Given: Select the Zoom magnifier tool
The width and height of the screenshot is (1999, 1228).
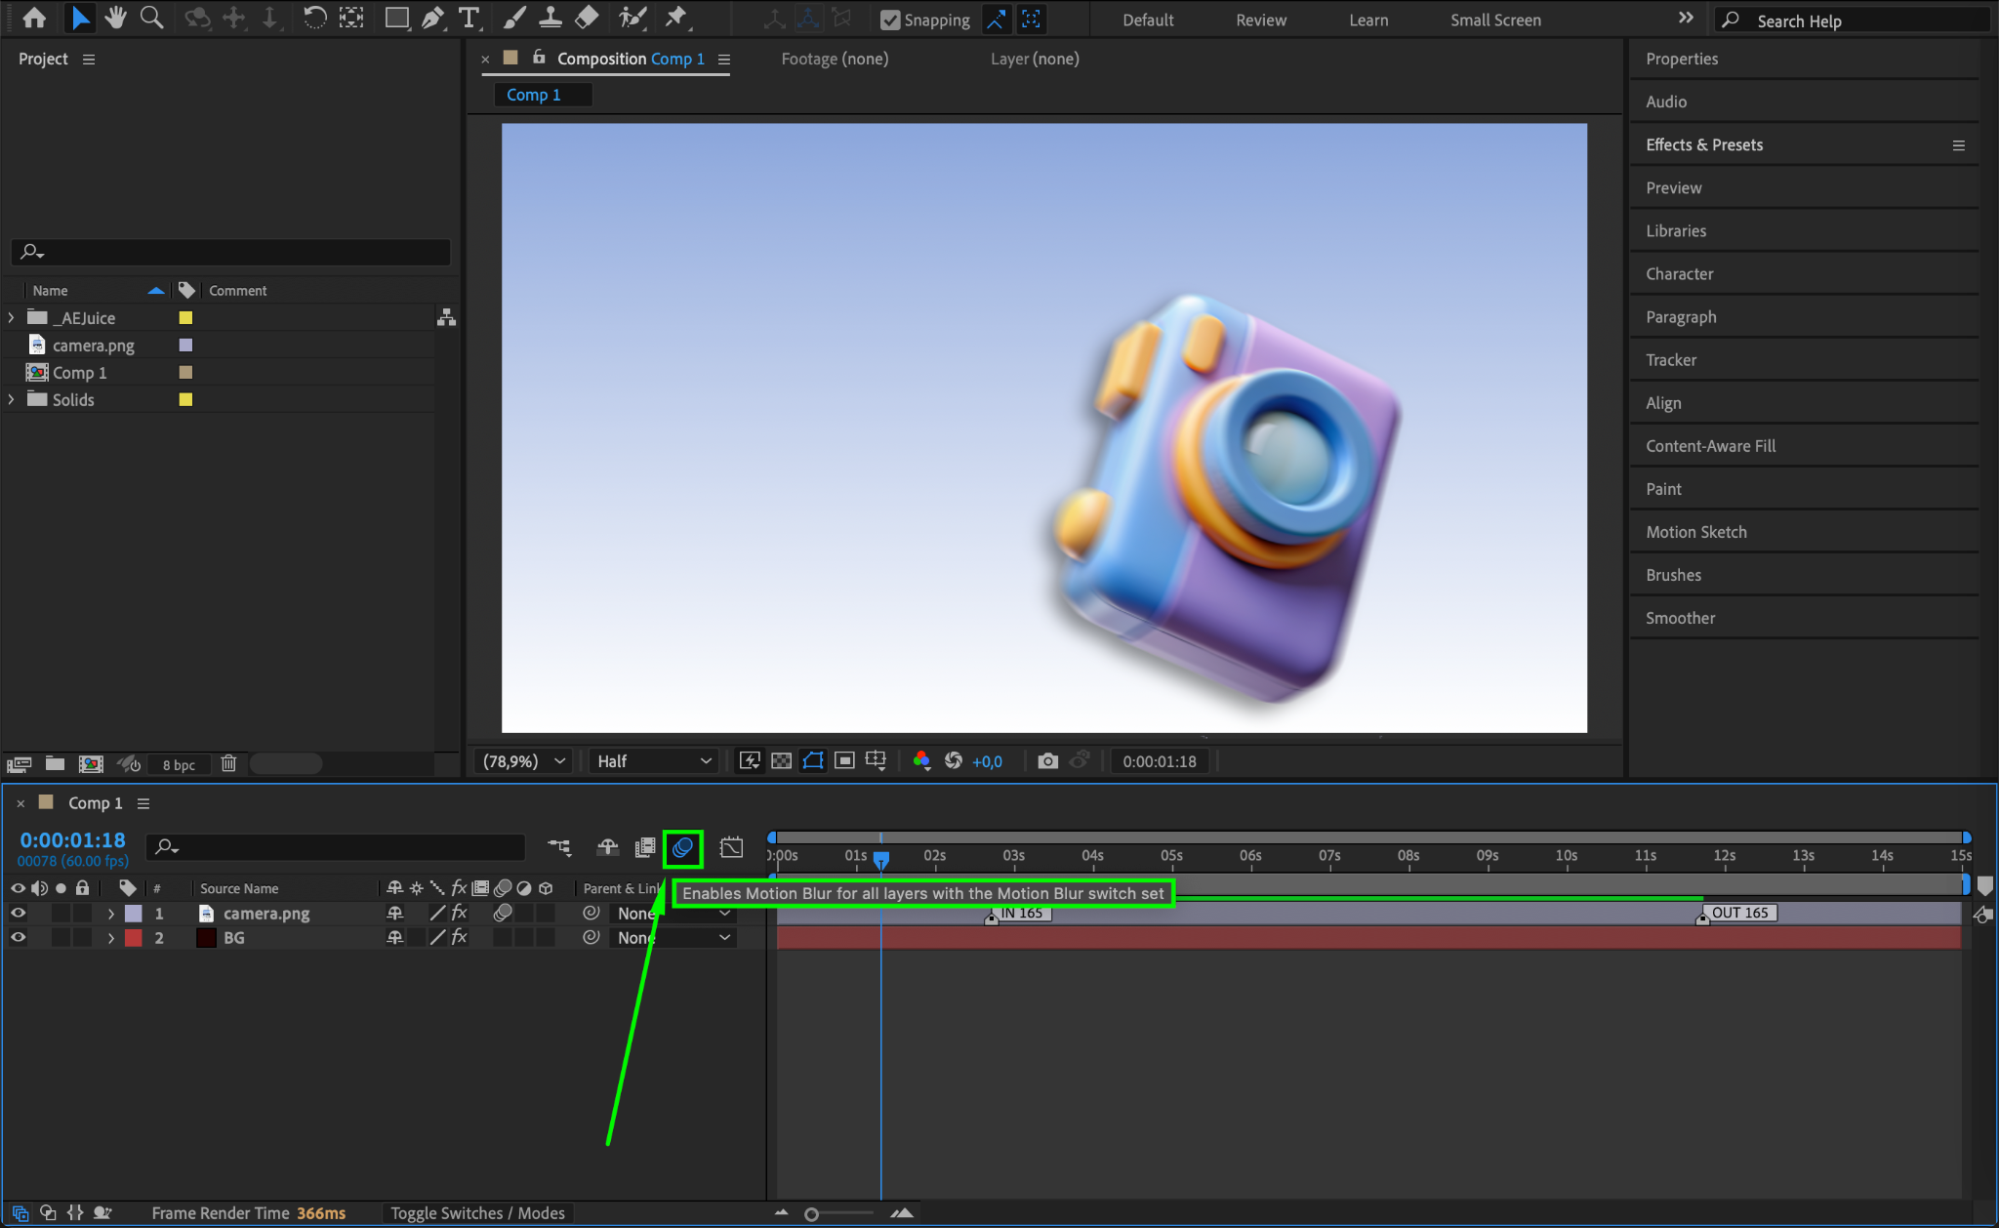Looking at the screenshot, I should [152, 17].
